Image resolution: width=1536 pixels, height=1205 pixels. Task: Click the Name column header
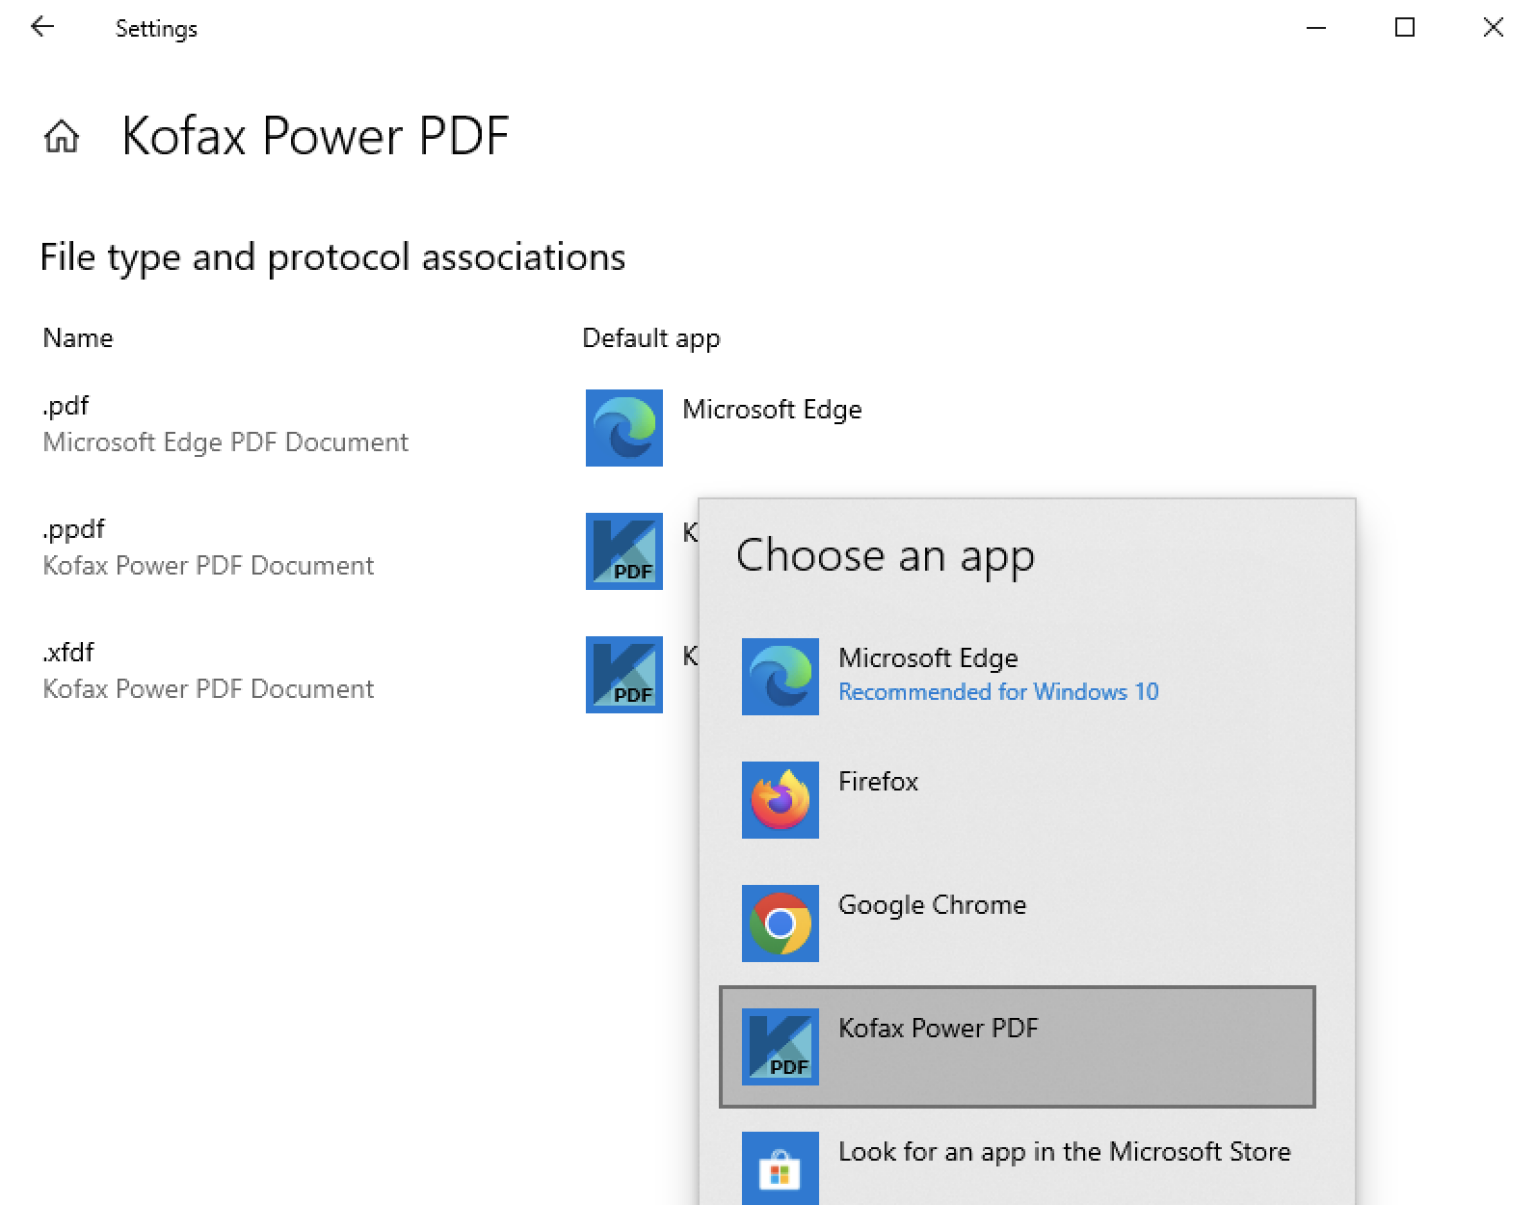(77, 338)
